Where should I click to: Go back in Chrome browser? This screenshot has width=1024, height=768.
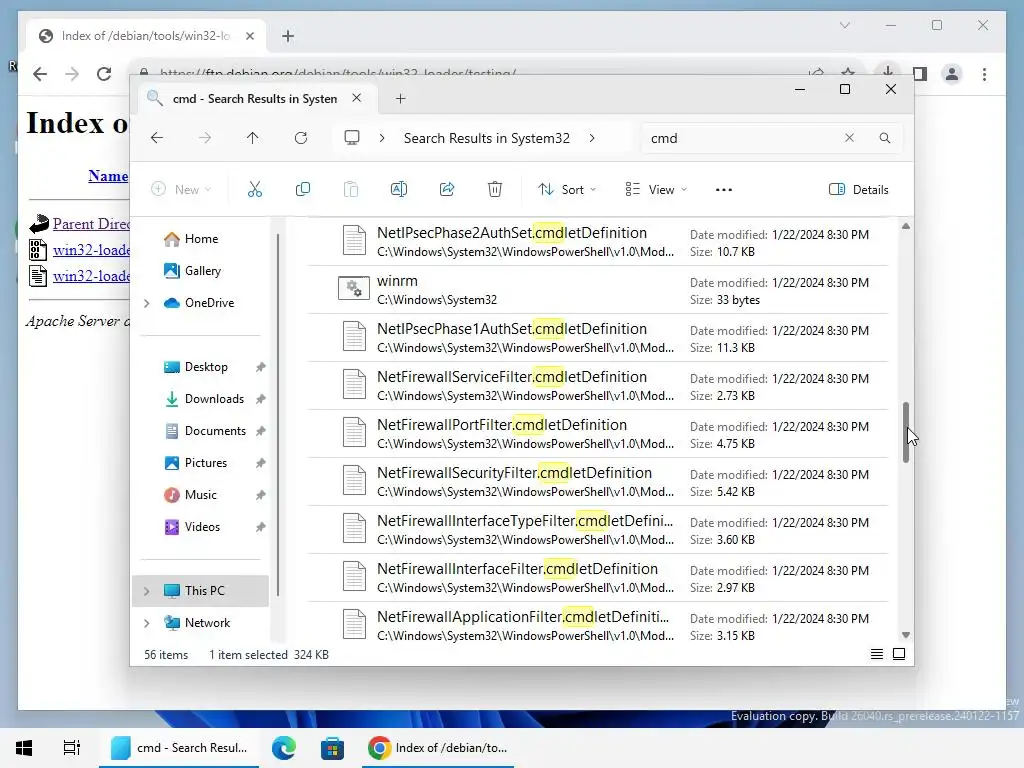point(40,74)
